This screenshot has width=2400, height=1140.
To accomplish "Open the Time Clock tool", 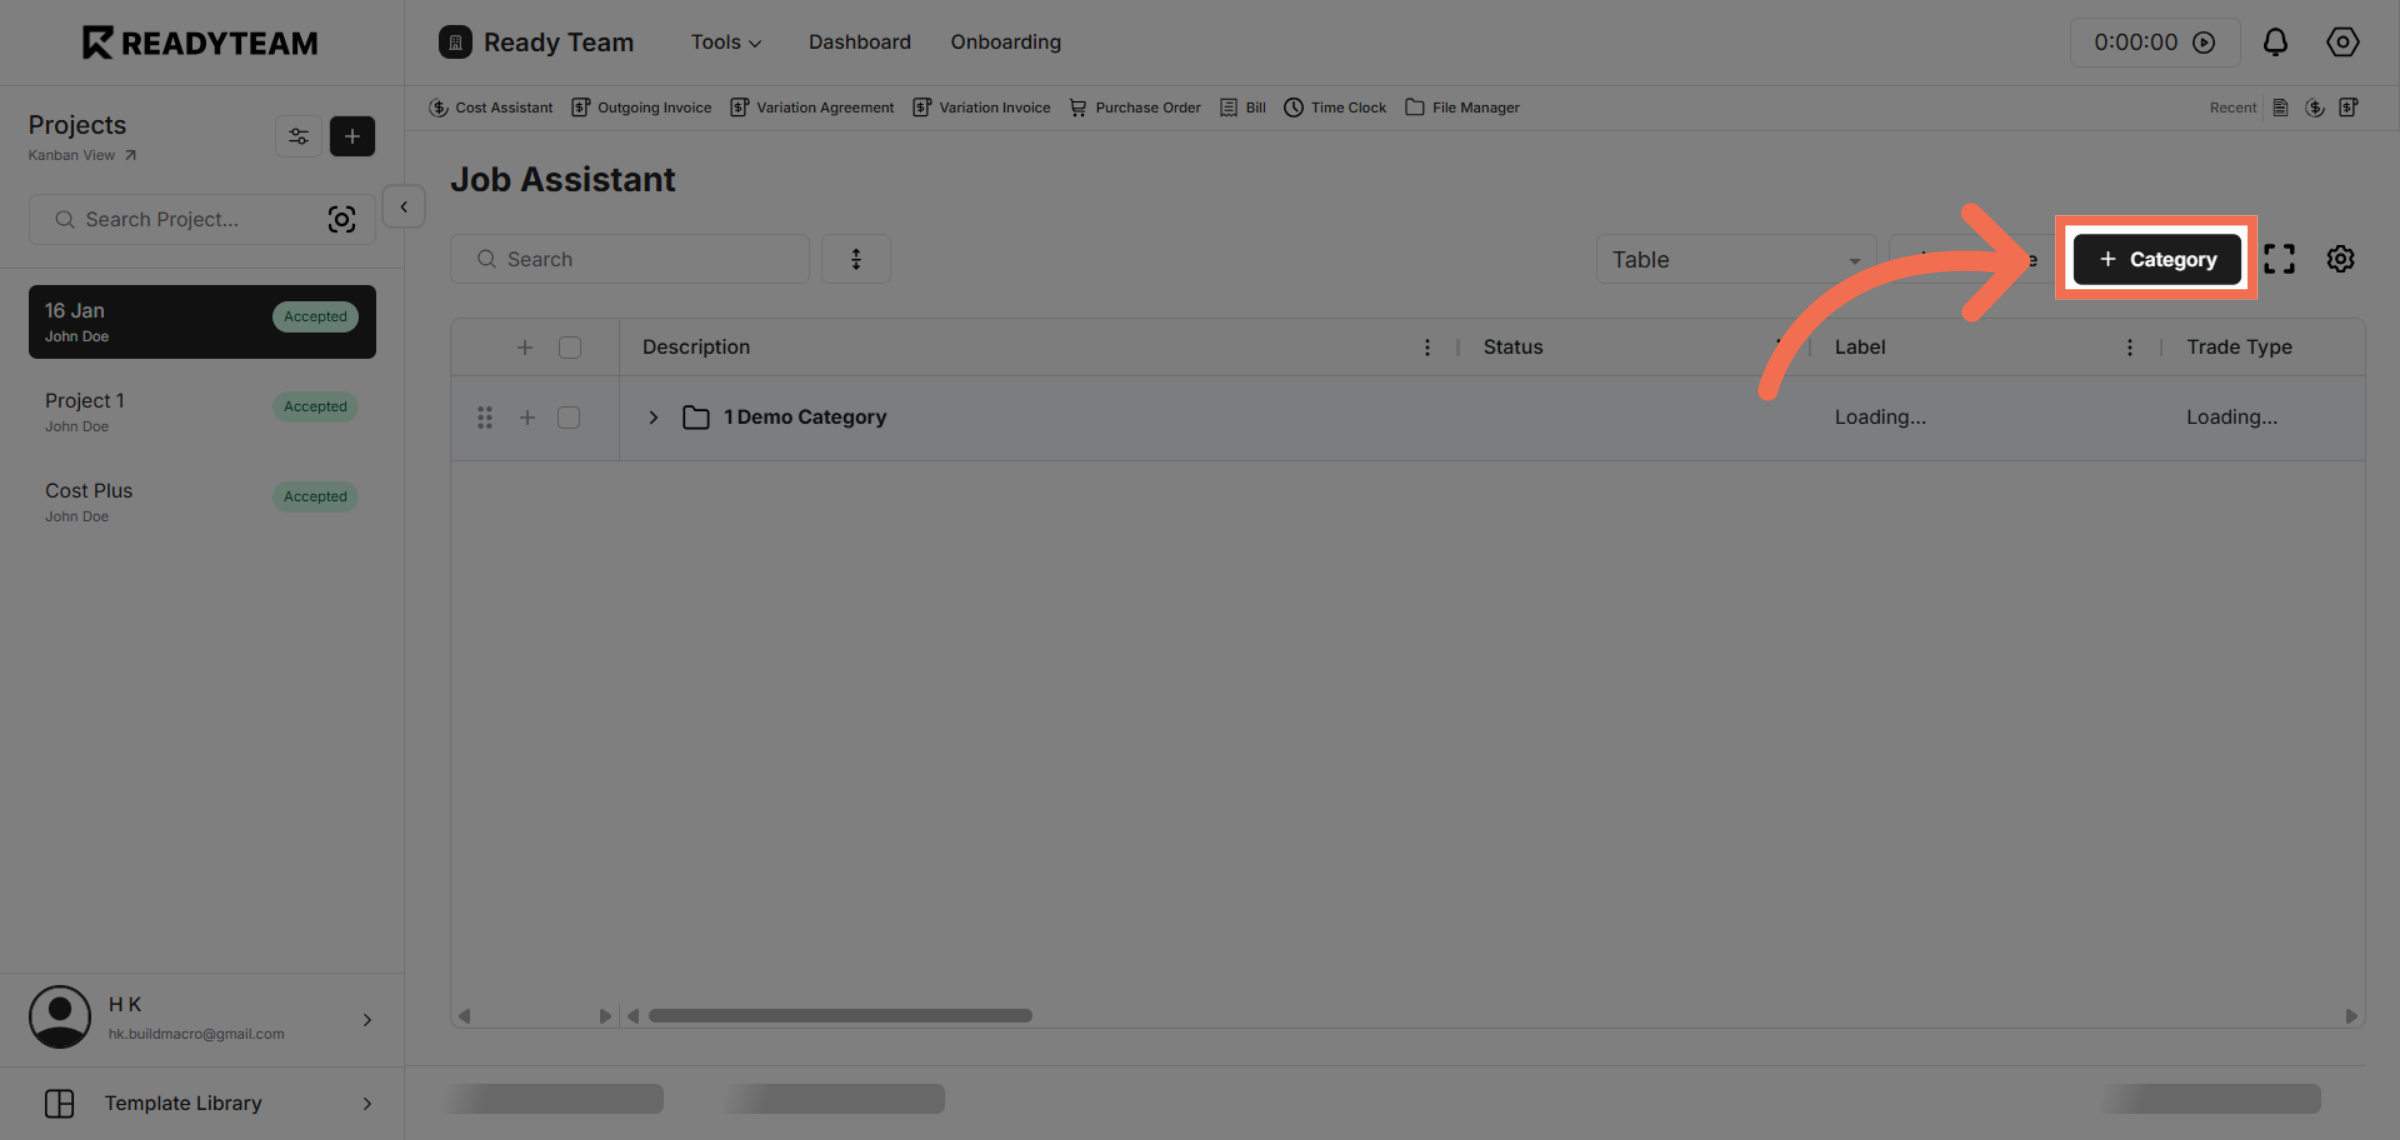I will 1335,107.
